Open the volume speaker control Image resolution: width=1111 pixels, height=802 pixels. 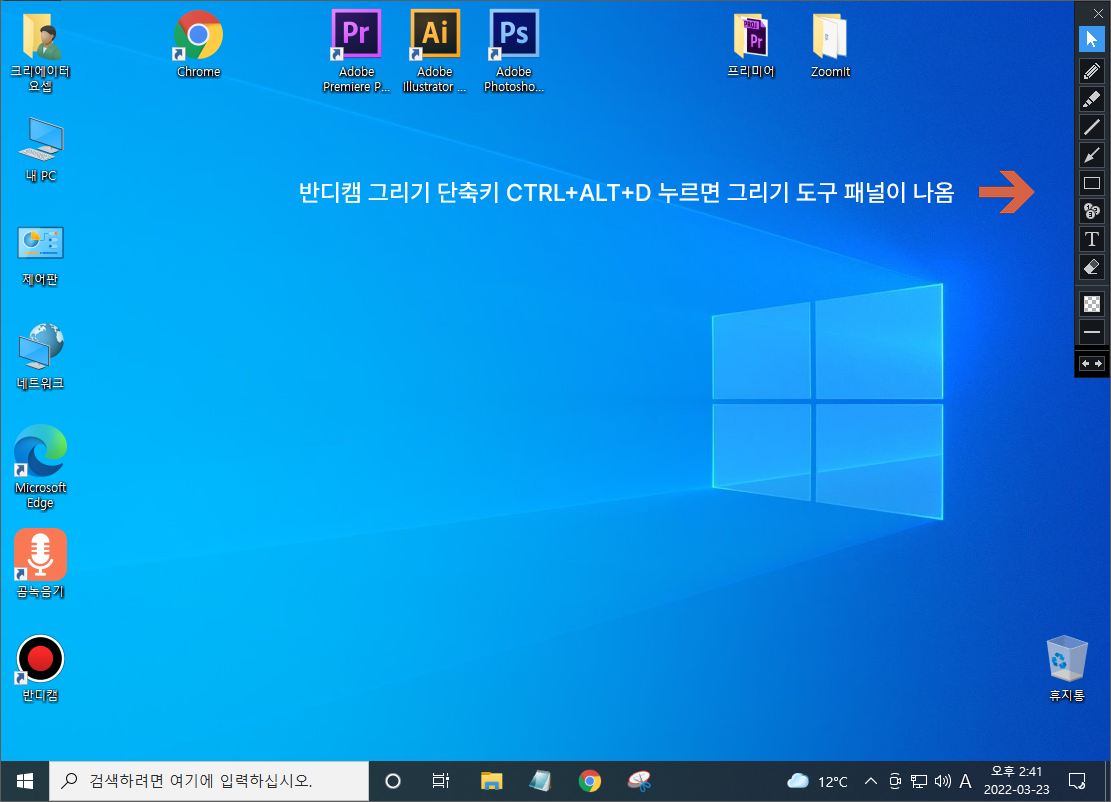click(x=942, y=781)
